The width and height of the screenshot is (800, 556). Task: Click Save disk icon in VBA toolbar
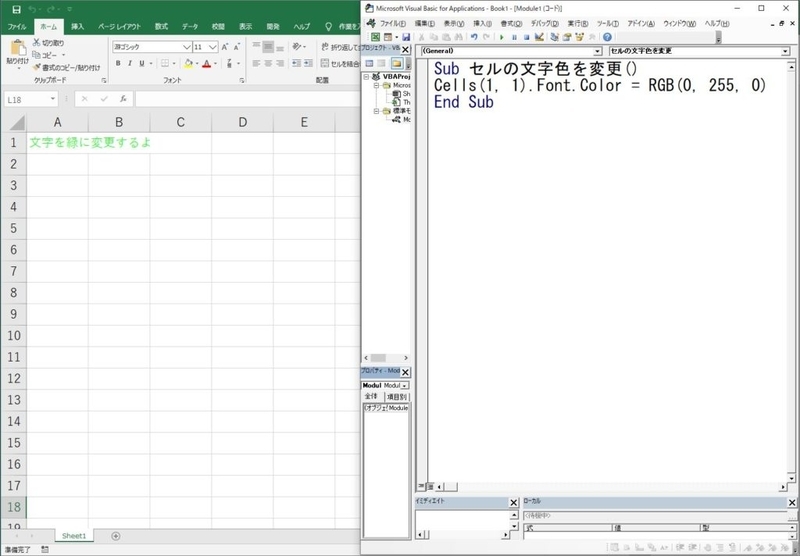click(406, 37)
